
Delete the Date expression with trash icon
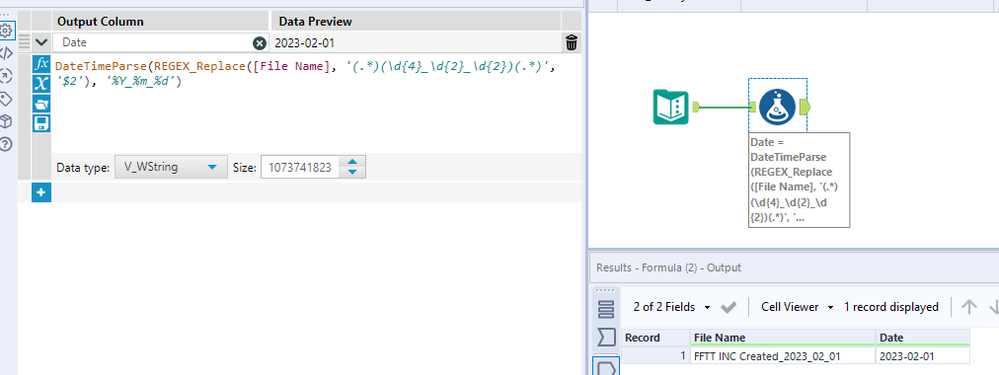[x=571, y=43]
